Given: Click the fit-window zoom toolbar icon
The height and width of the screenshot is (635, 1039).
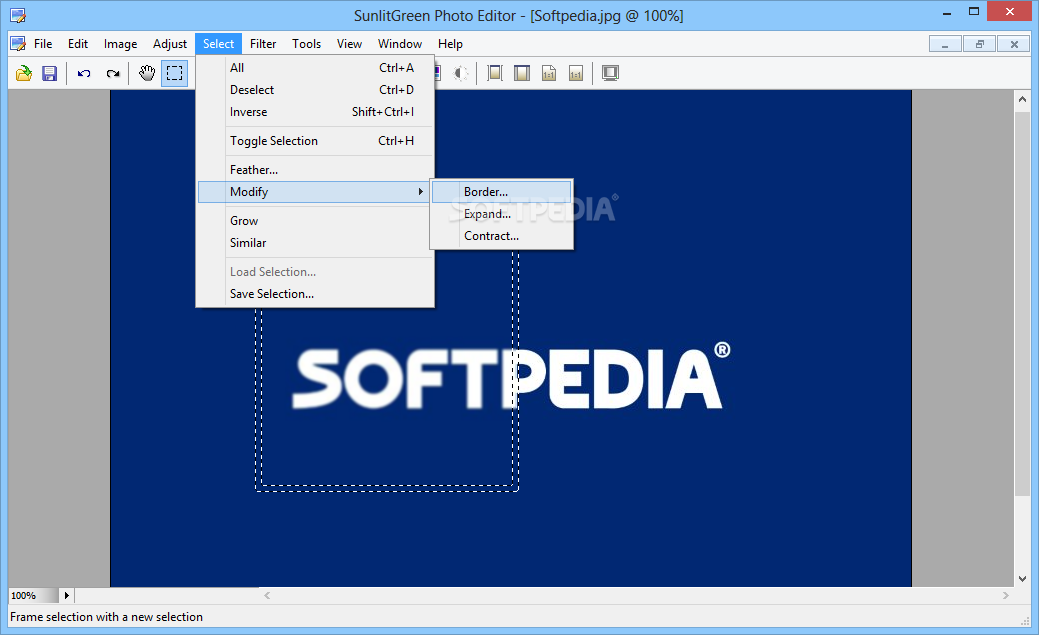Looking at the screenshot, I should click(522, 73).
